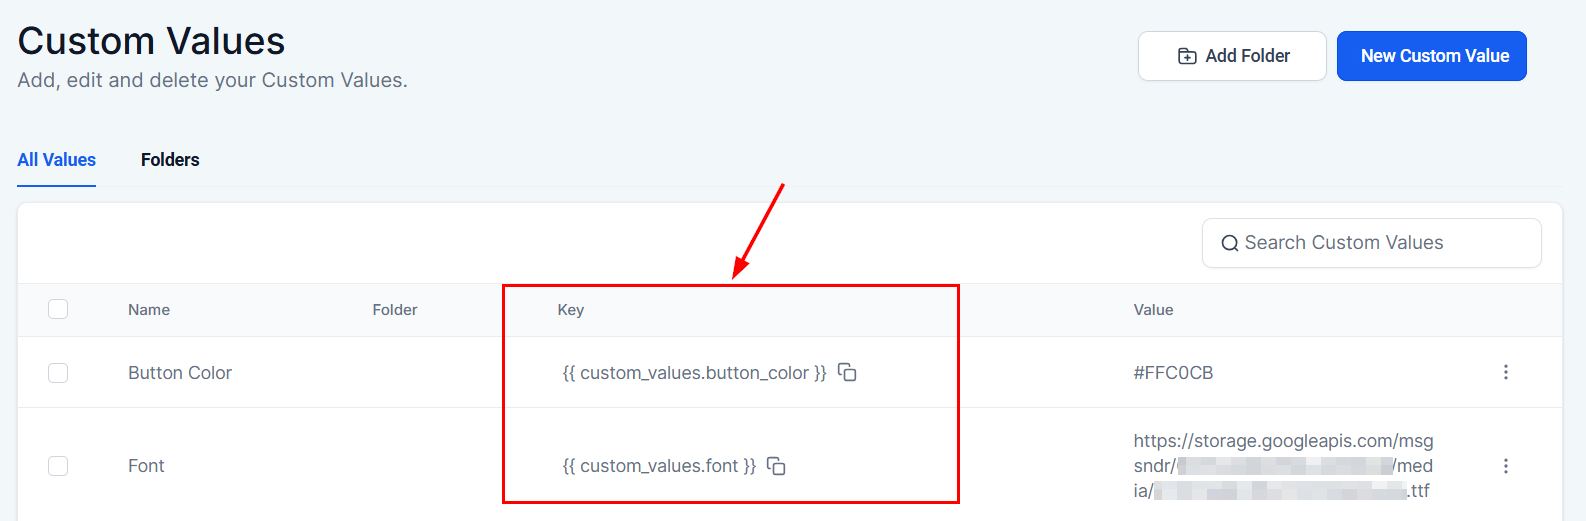Tick the Button Color row checkbox

pyautogui.click(x=58, y=373)
